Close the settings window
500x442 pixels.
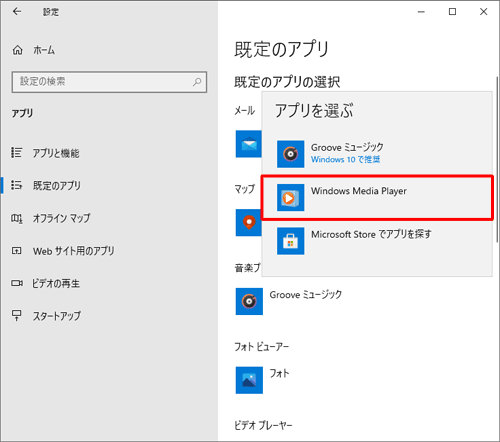483,12
